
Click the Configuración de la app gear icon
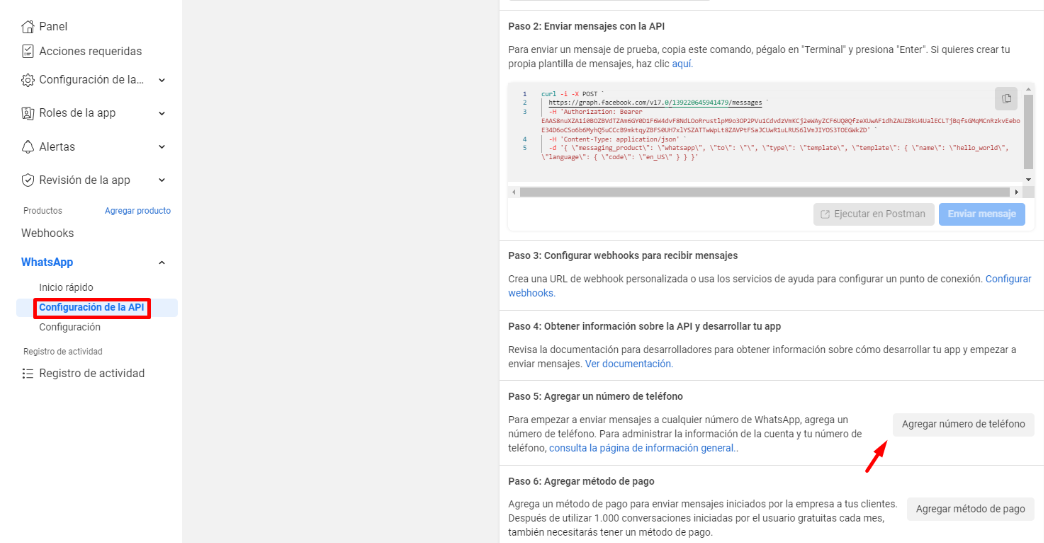[28, 80]
